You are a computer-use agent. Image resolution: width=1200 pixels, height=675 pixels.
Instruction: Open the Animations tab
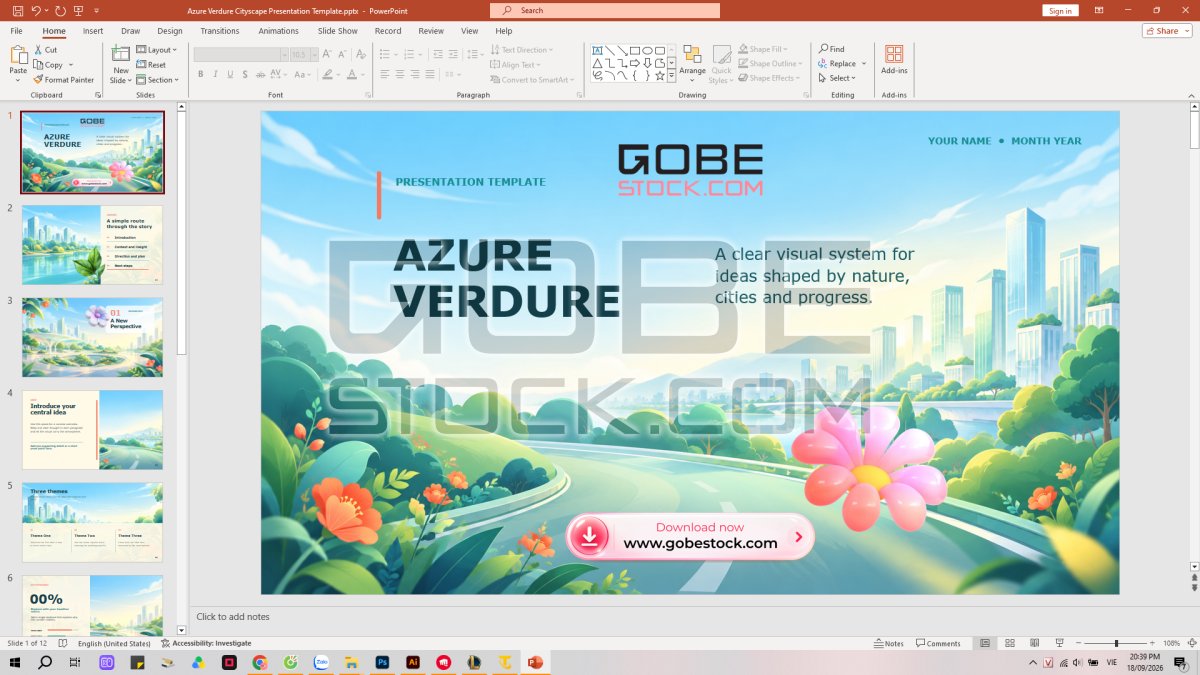(x=278, y=31)
